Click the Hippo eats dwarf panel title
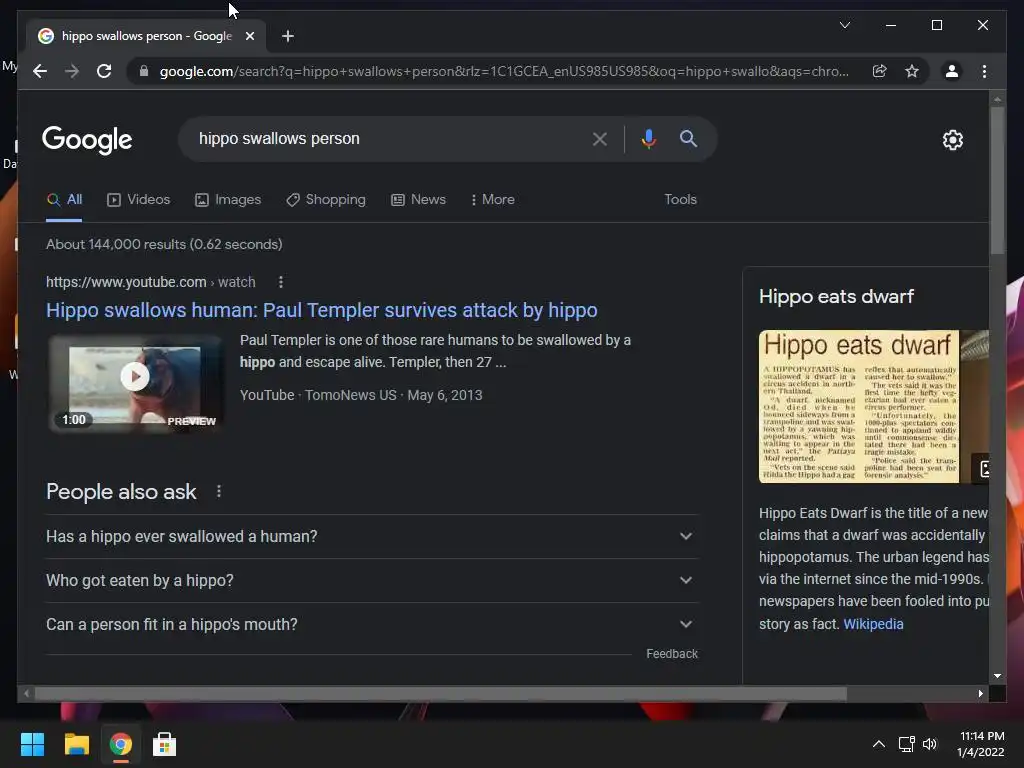 836,296
